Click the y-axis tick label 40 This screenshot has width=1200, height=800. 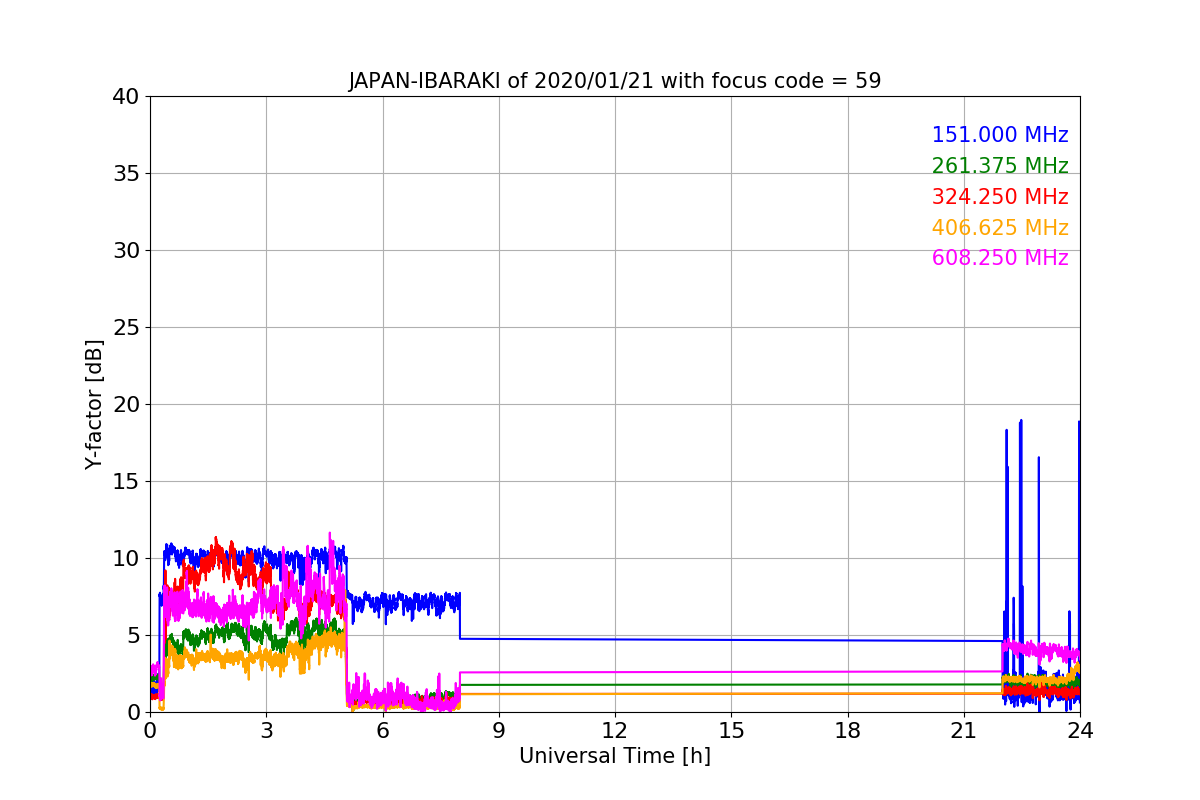coord(126,97)
